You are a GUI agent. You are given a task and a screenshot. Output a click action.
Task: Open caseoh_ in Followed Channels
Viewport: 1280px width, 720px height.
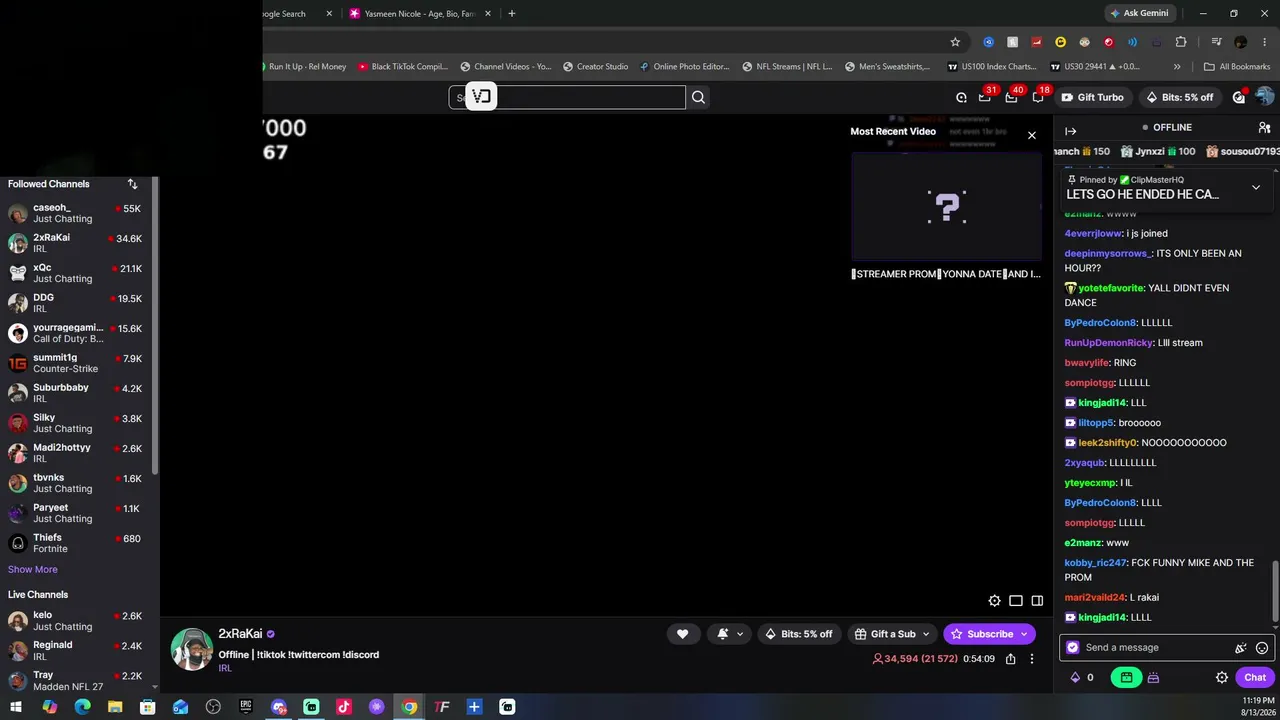click(77, 213)
